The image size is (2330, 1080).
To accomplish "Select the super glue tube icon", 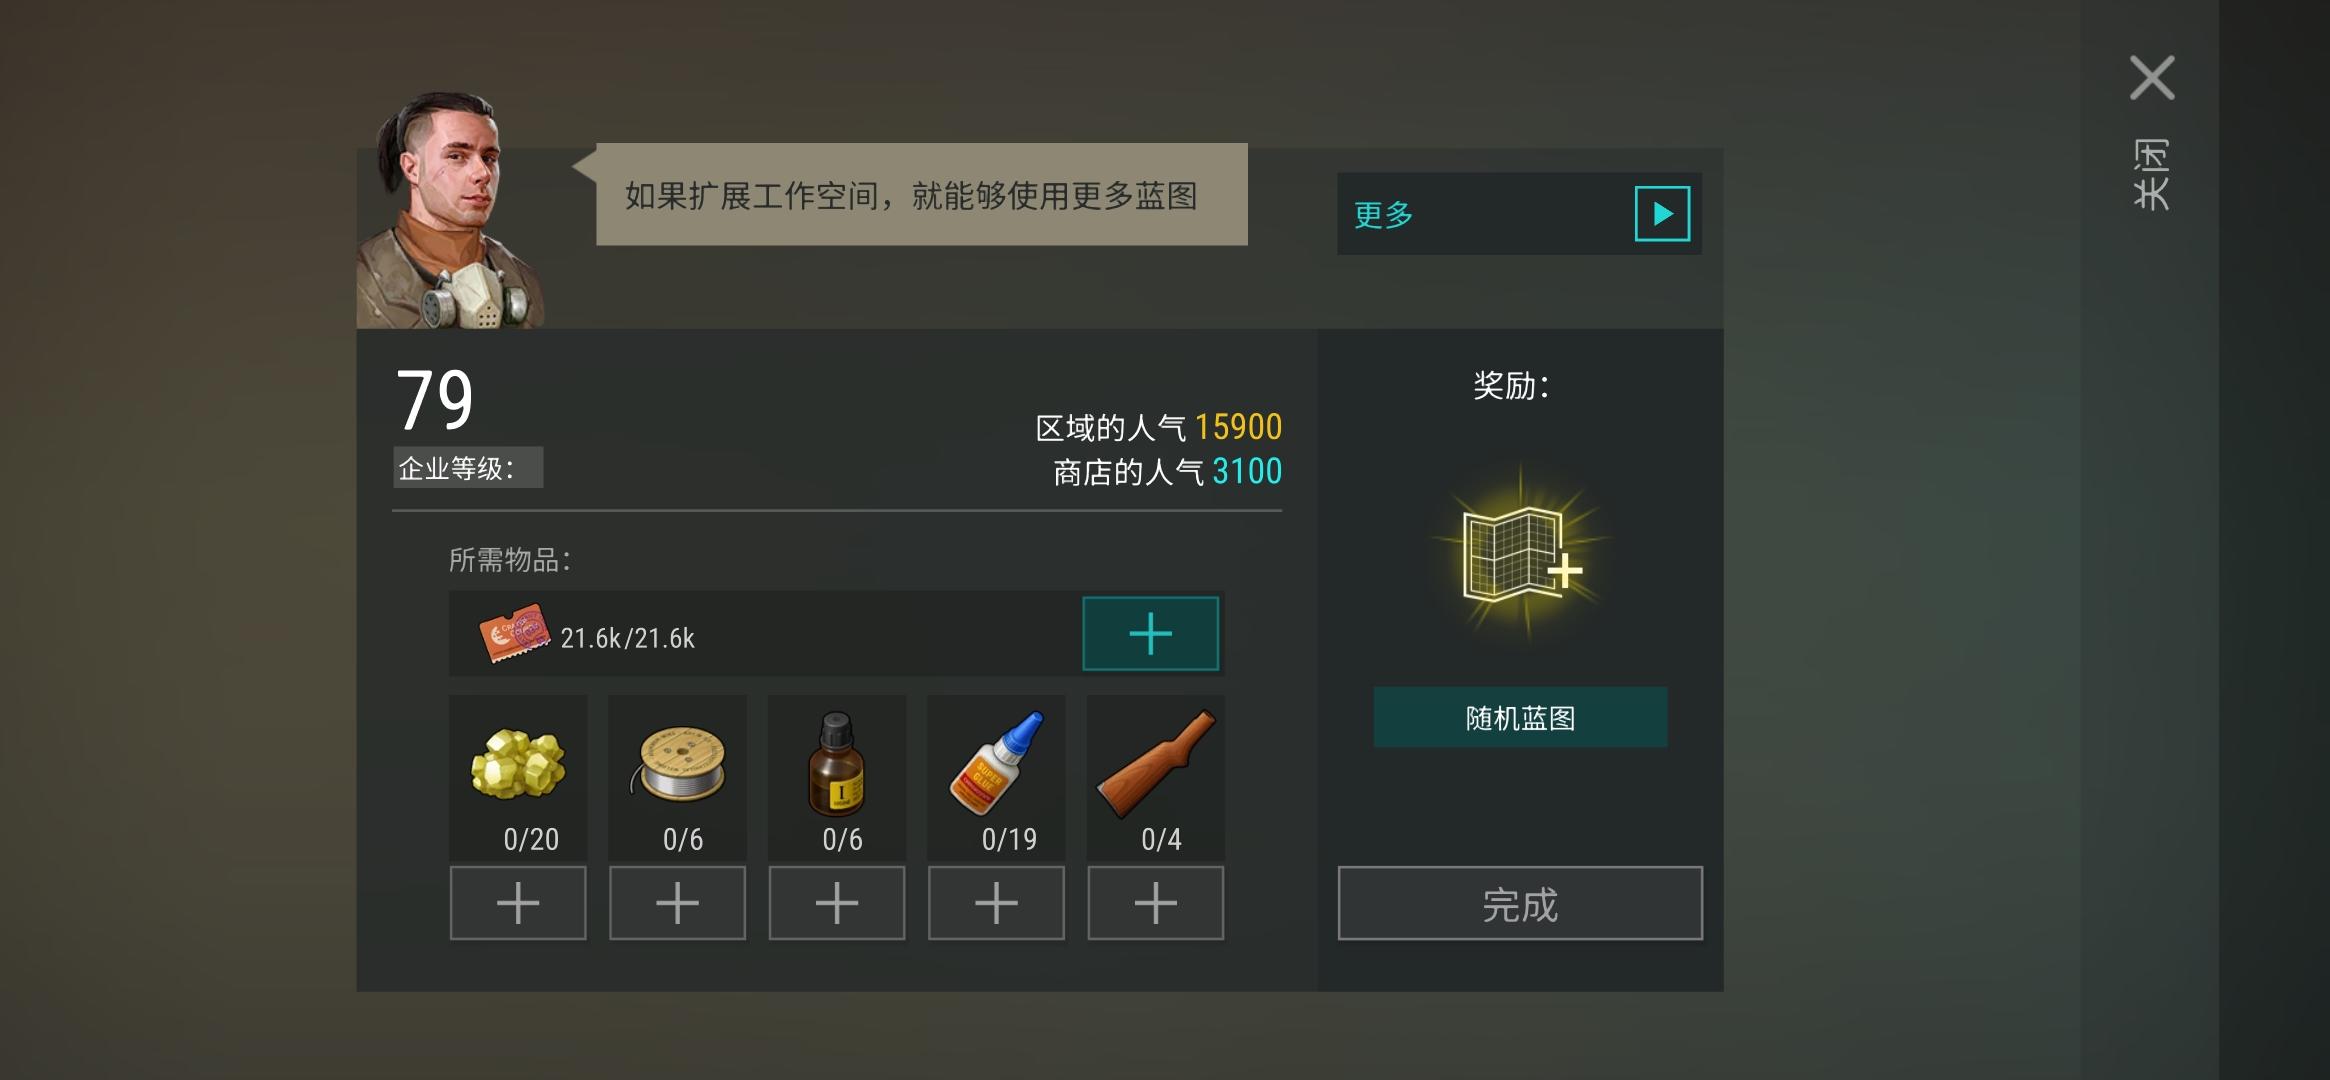I will 996,763.
